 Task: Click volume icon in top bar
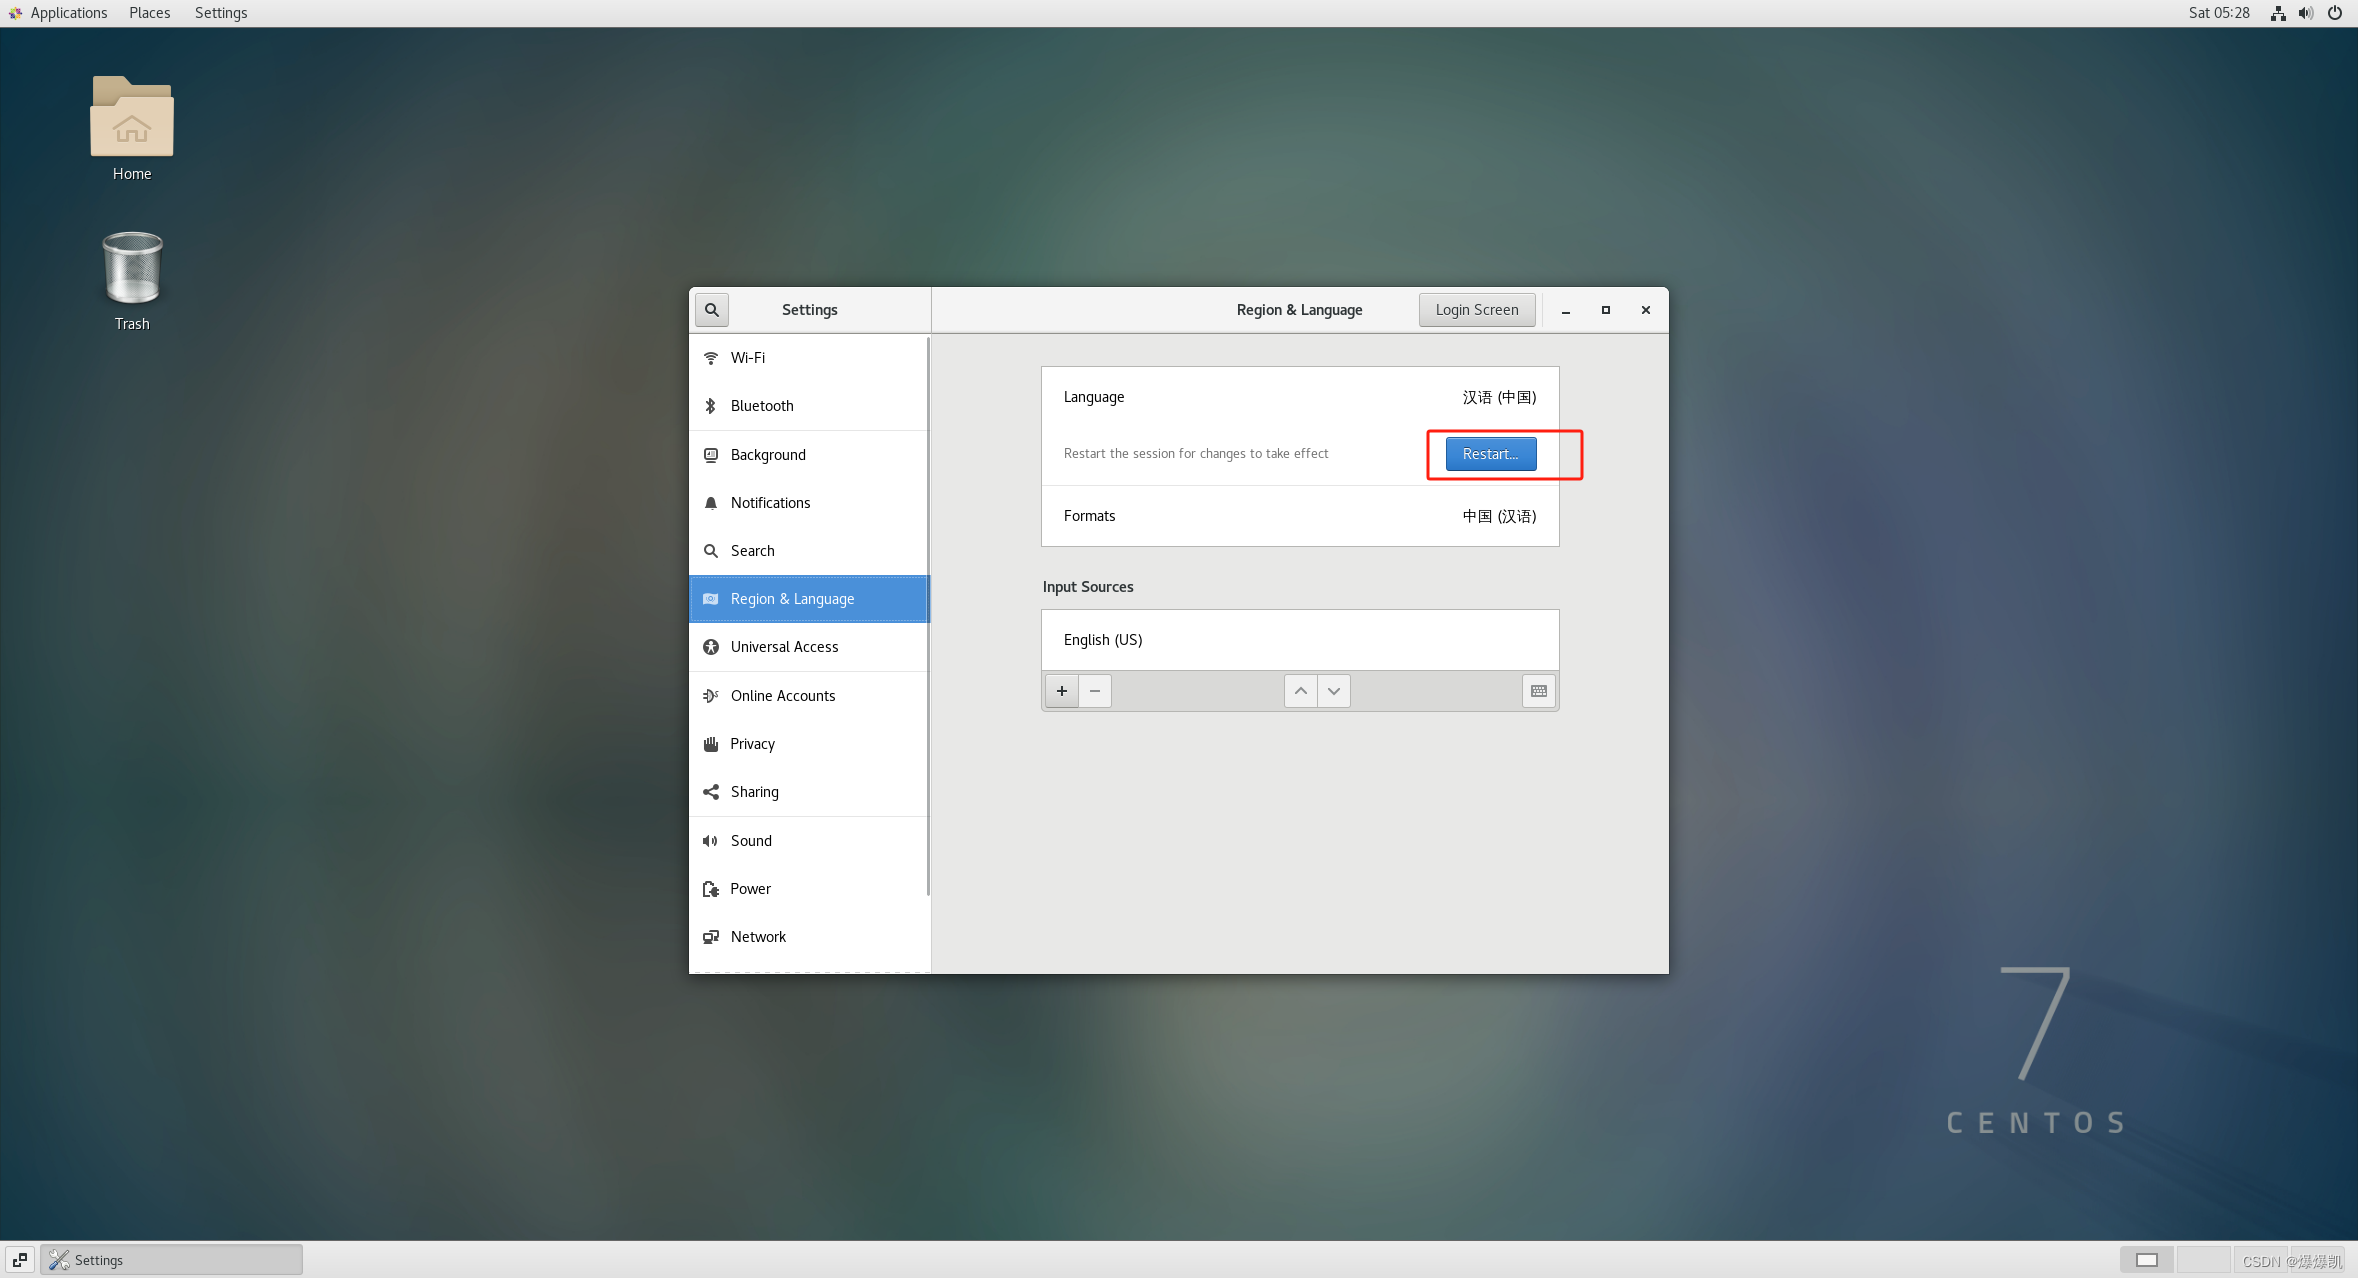[2306, 13]
